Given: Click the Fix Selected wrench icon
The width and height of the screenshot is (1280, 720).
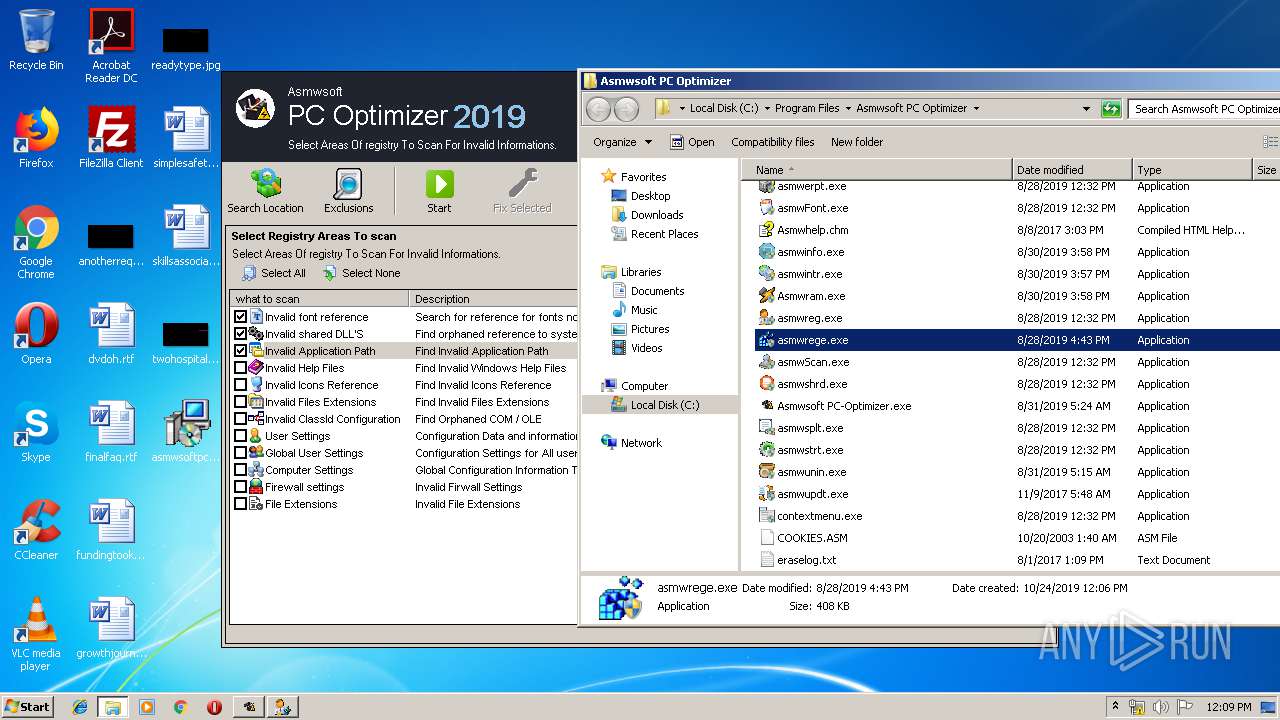Looking at the screenshot, I should click(522, 184).
